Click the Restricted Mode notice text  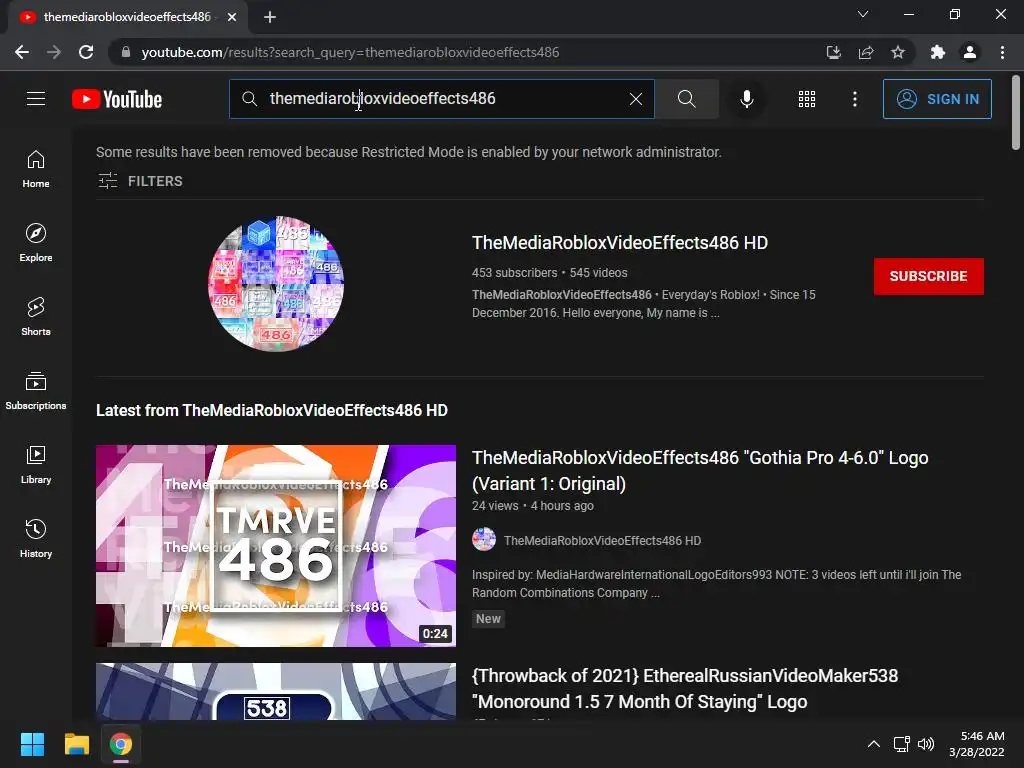[x=409, y=152]
